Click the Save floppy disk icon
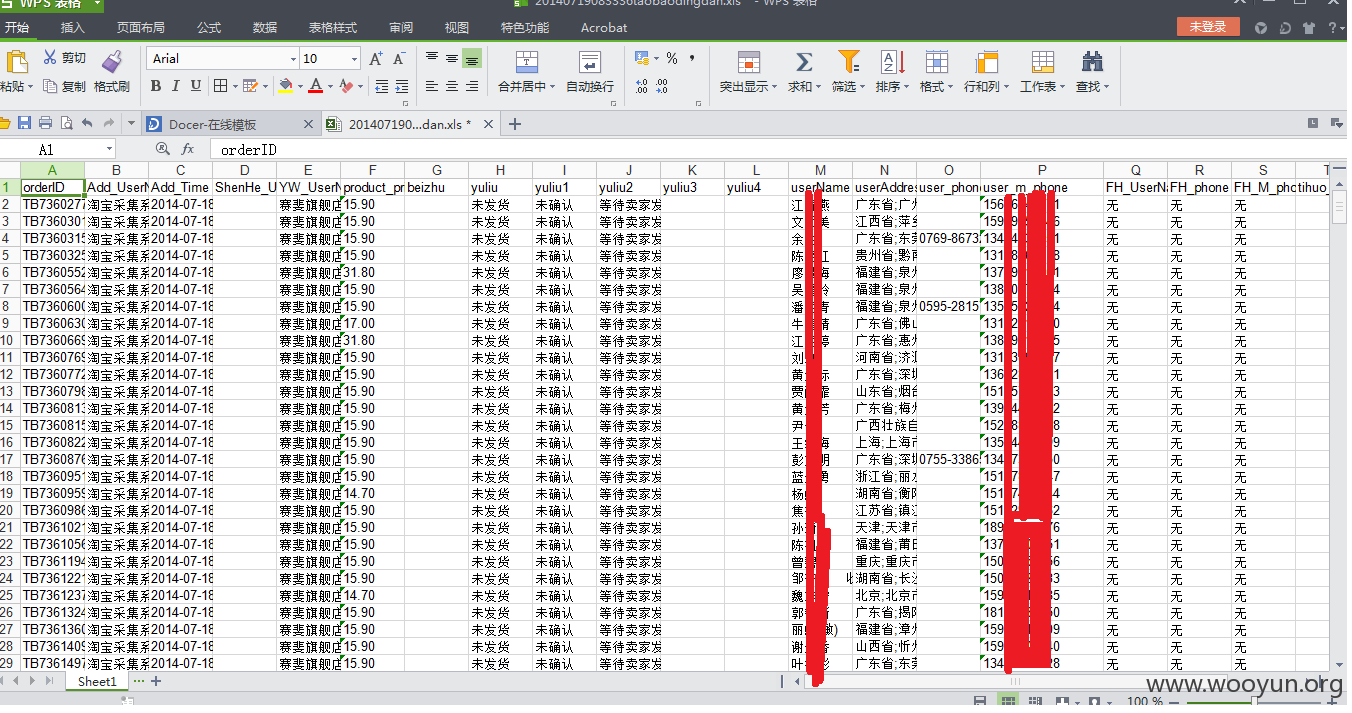The image size is (1352, 713). coord(24,123)
